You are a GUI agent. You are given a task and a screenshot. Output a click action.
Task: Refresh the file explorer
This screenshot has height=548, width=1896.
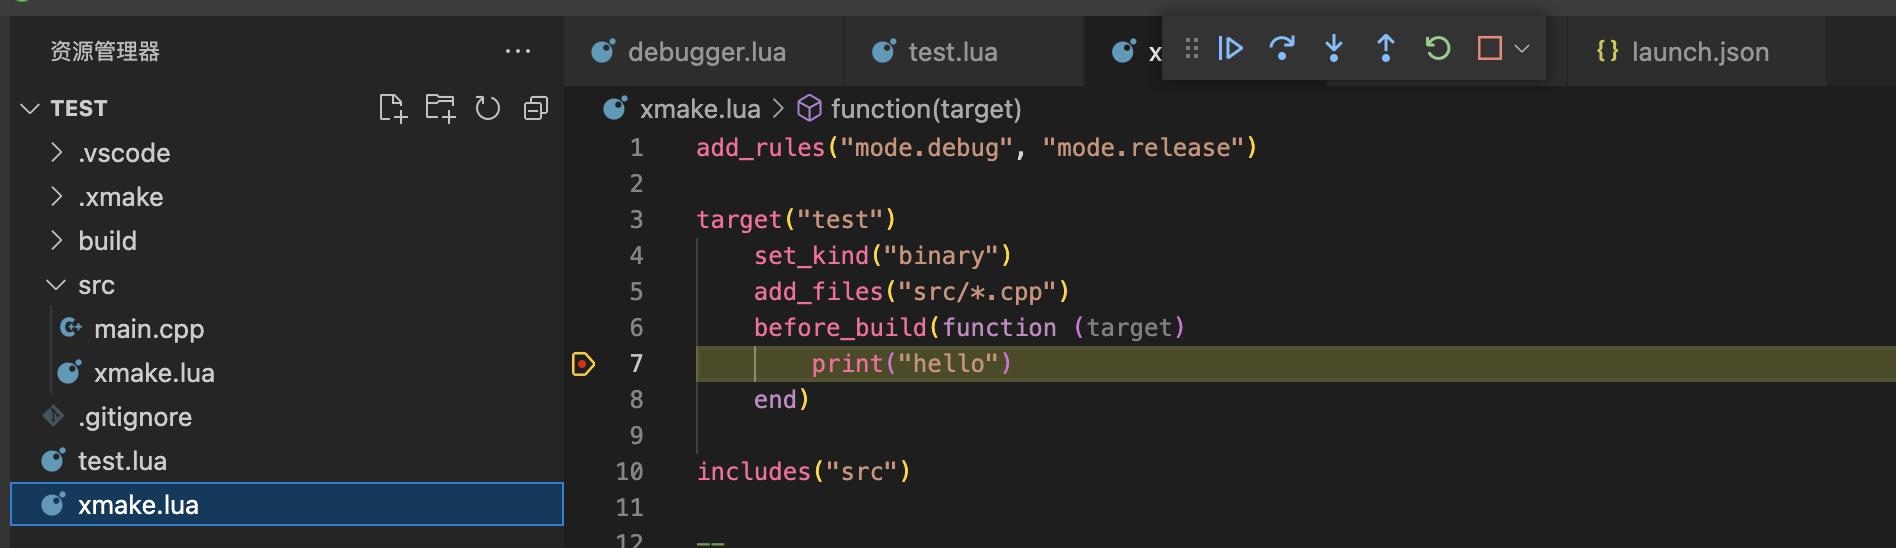click(x=488, y=108)
